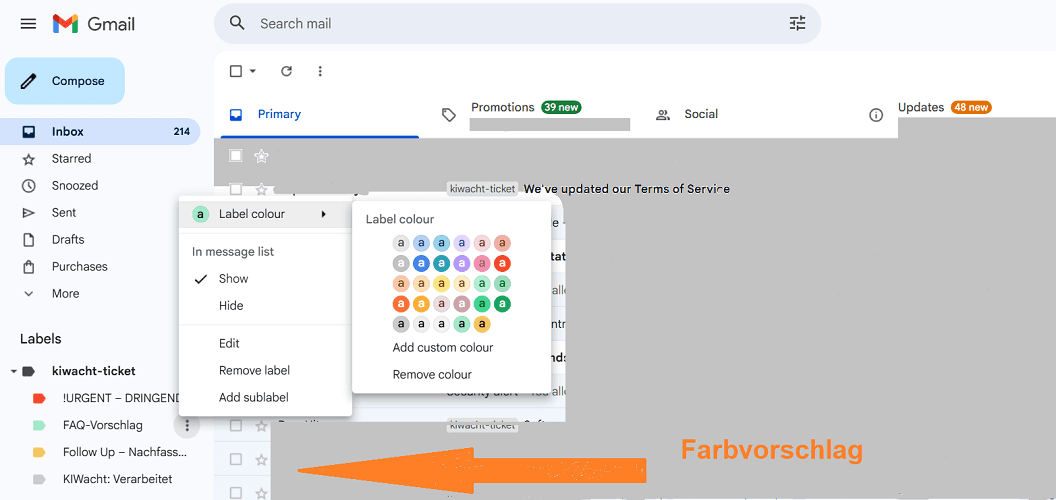Image resolution: width=1056 pixels, height=500 pixels.
Task: Open the main menu hamburger icon
Action: (28, 23)
